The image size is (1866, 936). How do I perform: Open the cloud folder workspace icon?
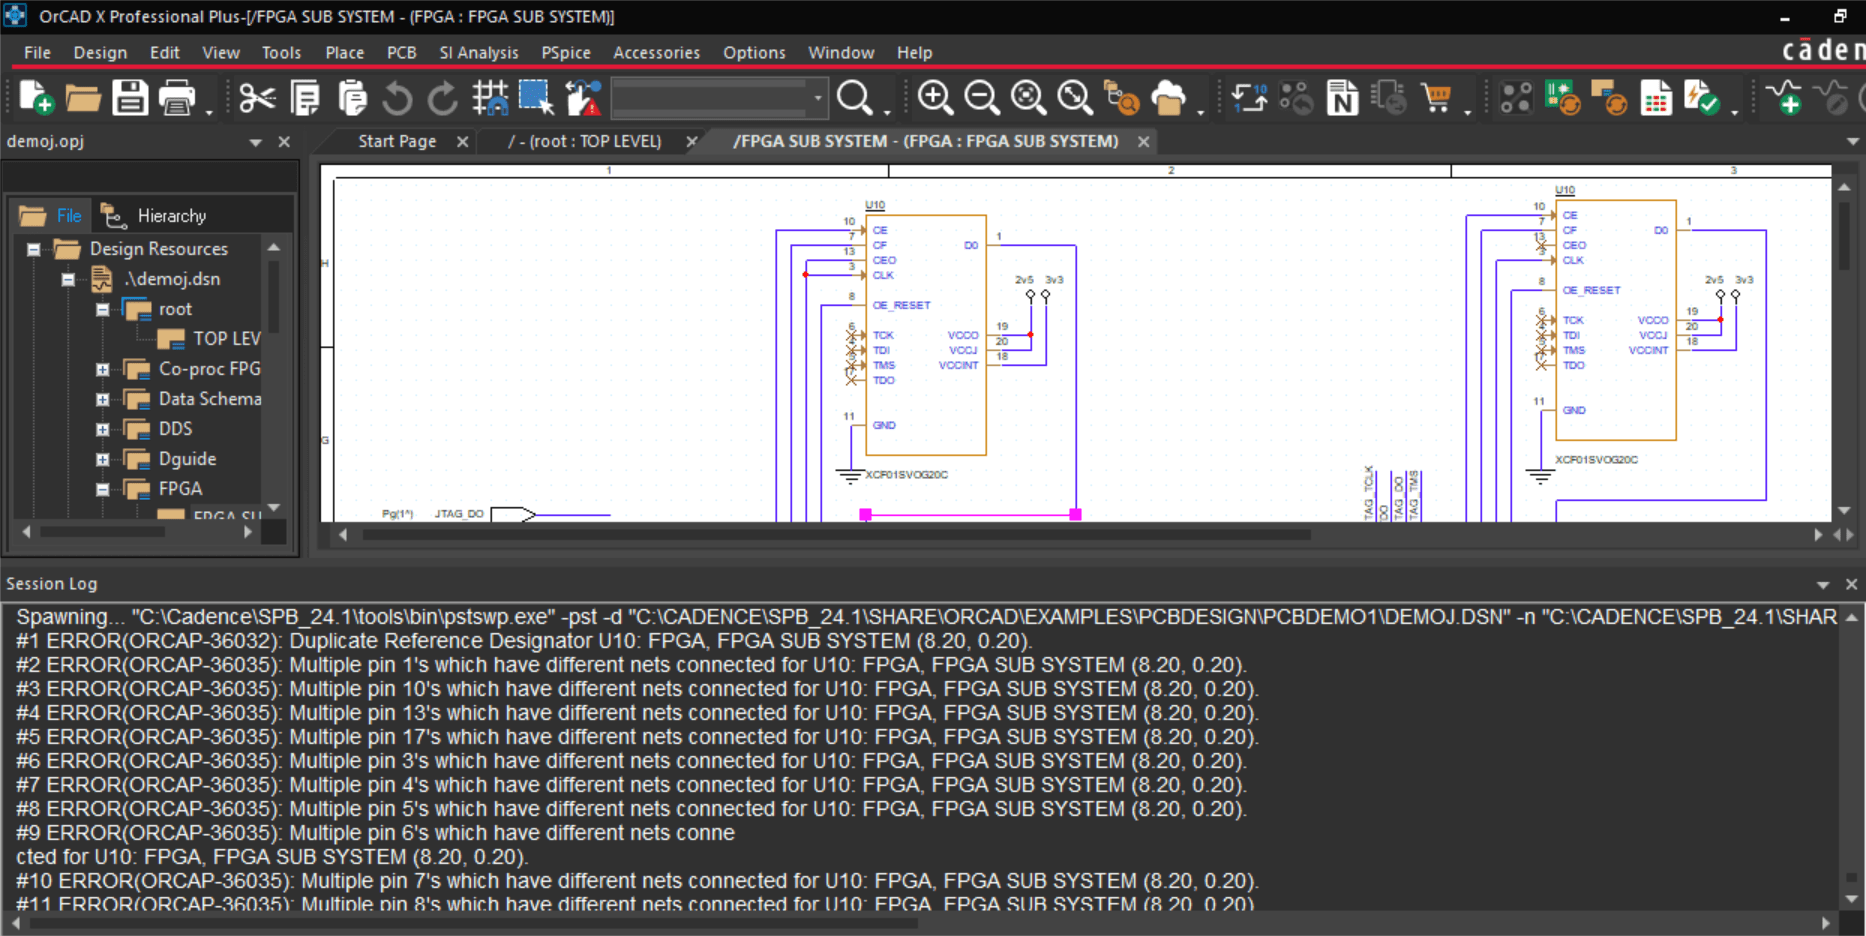pos(1168,98)
